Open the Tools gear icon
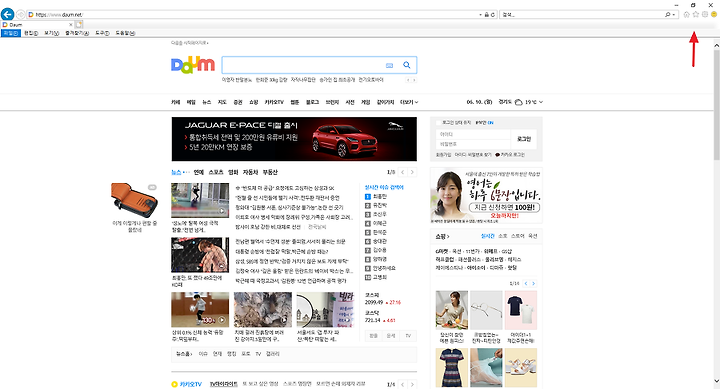 pyautogui.click(x=705, y=15)
